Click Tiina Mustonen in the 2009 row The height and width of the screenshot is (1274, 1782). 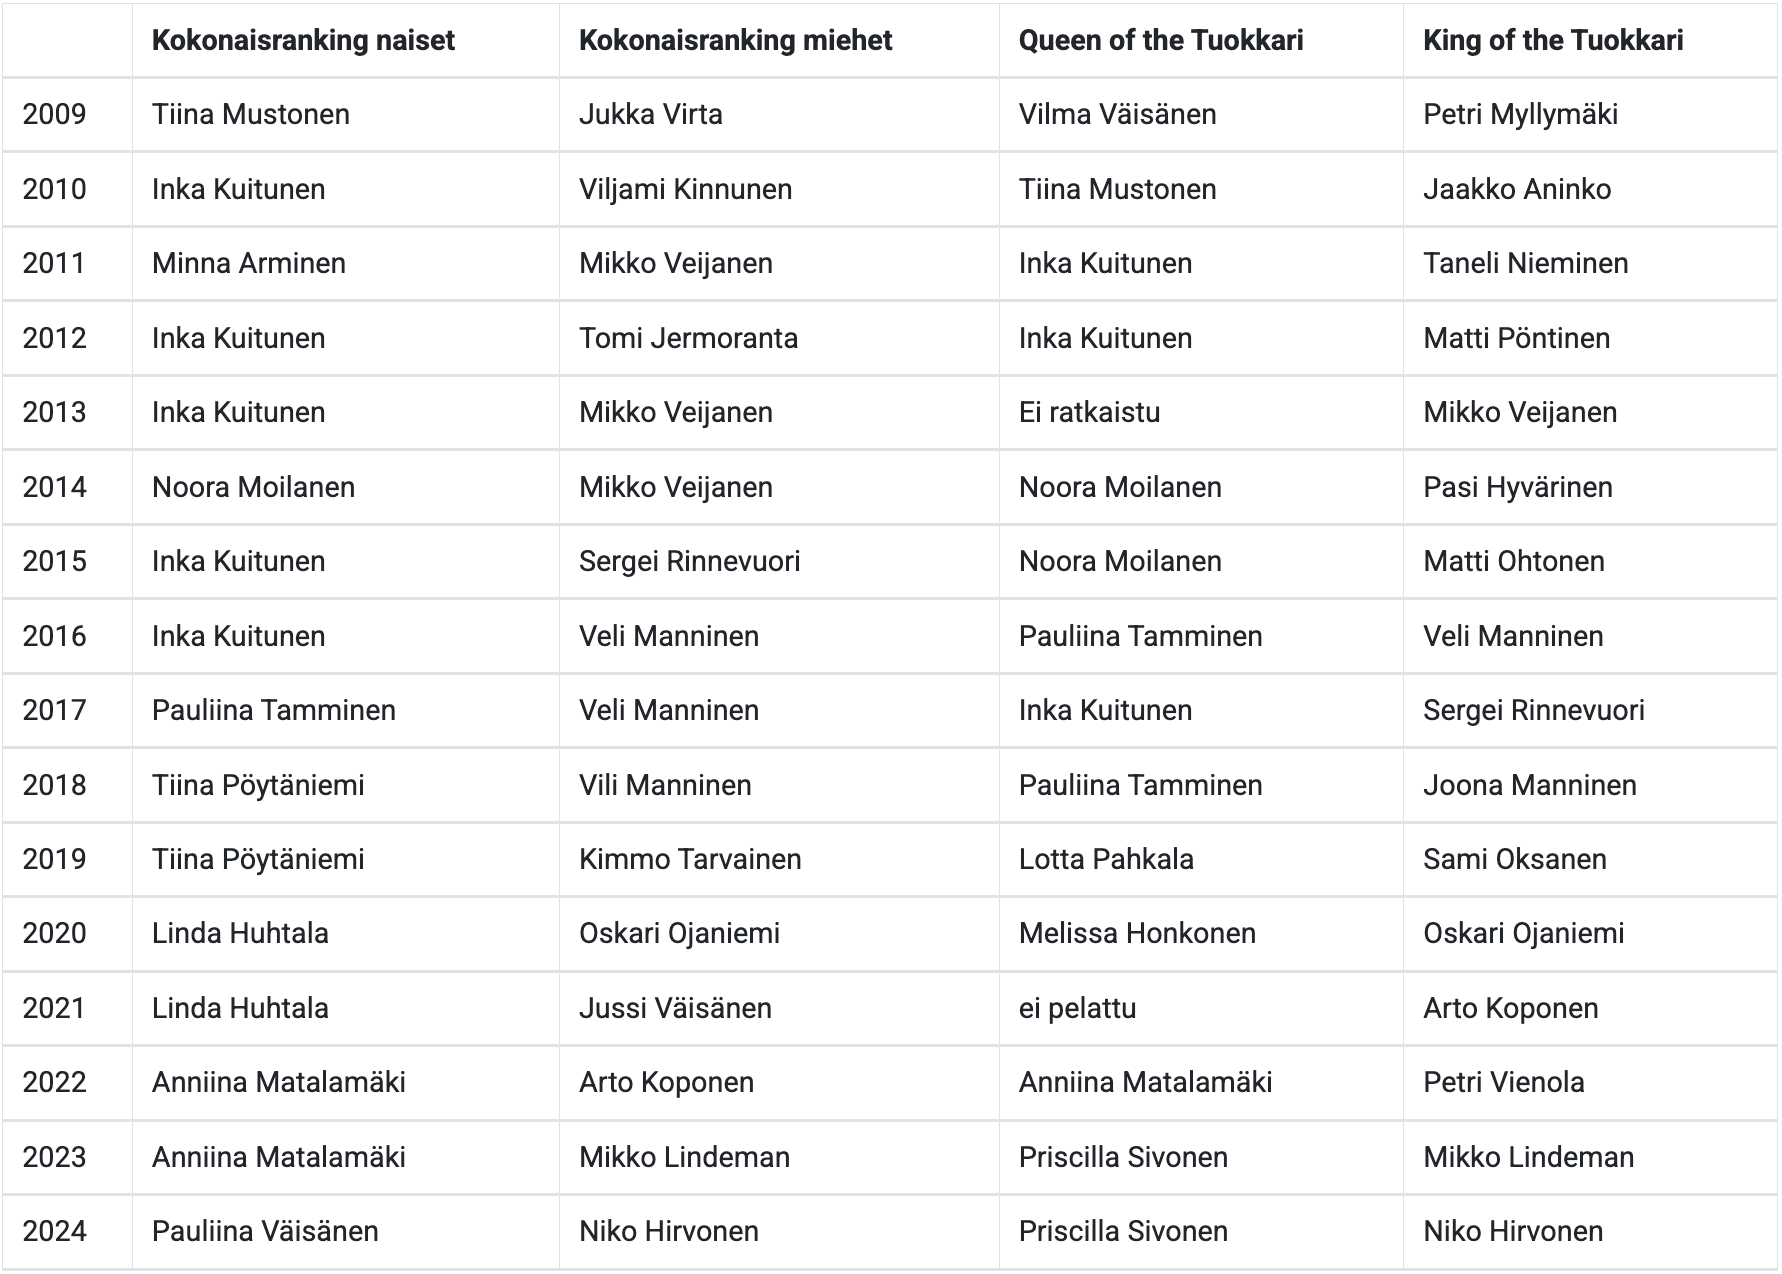point(251,114)
